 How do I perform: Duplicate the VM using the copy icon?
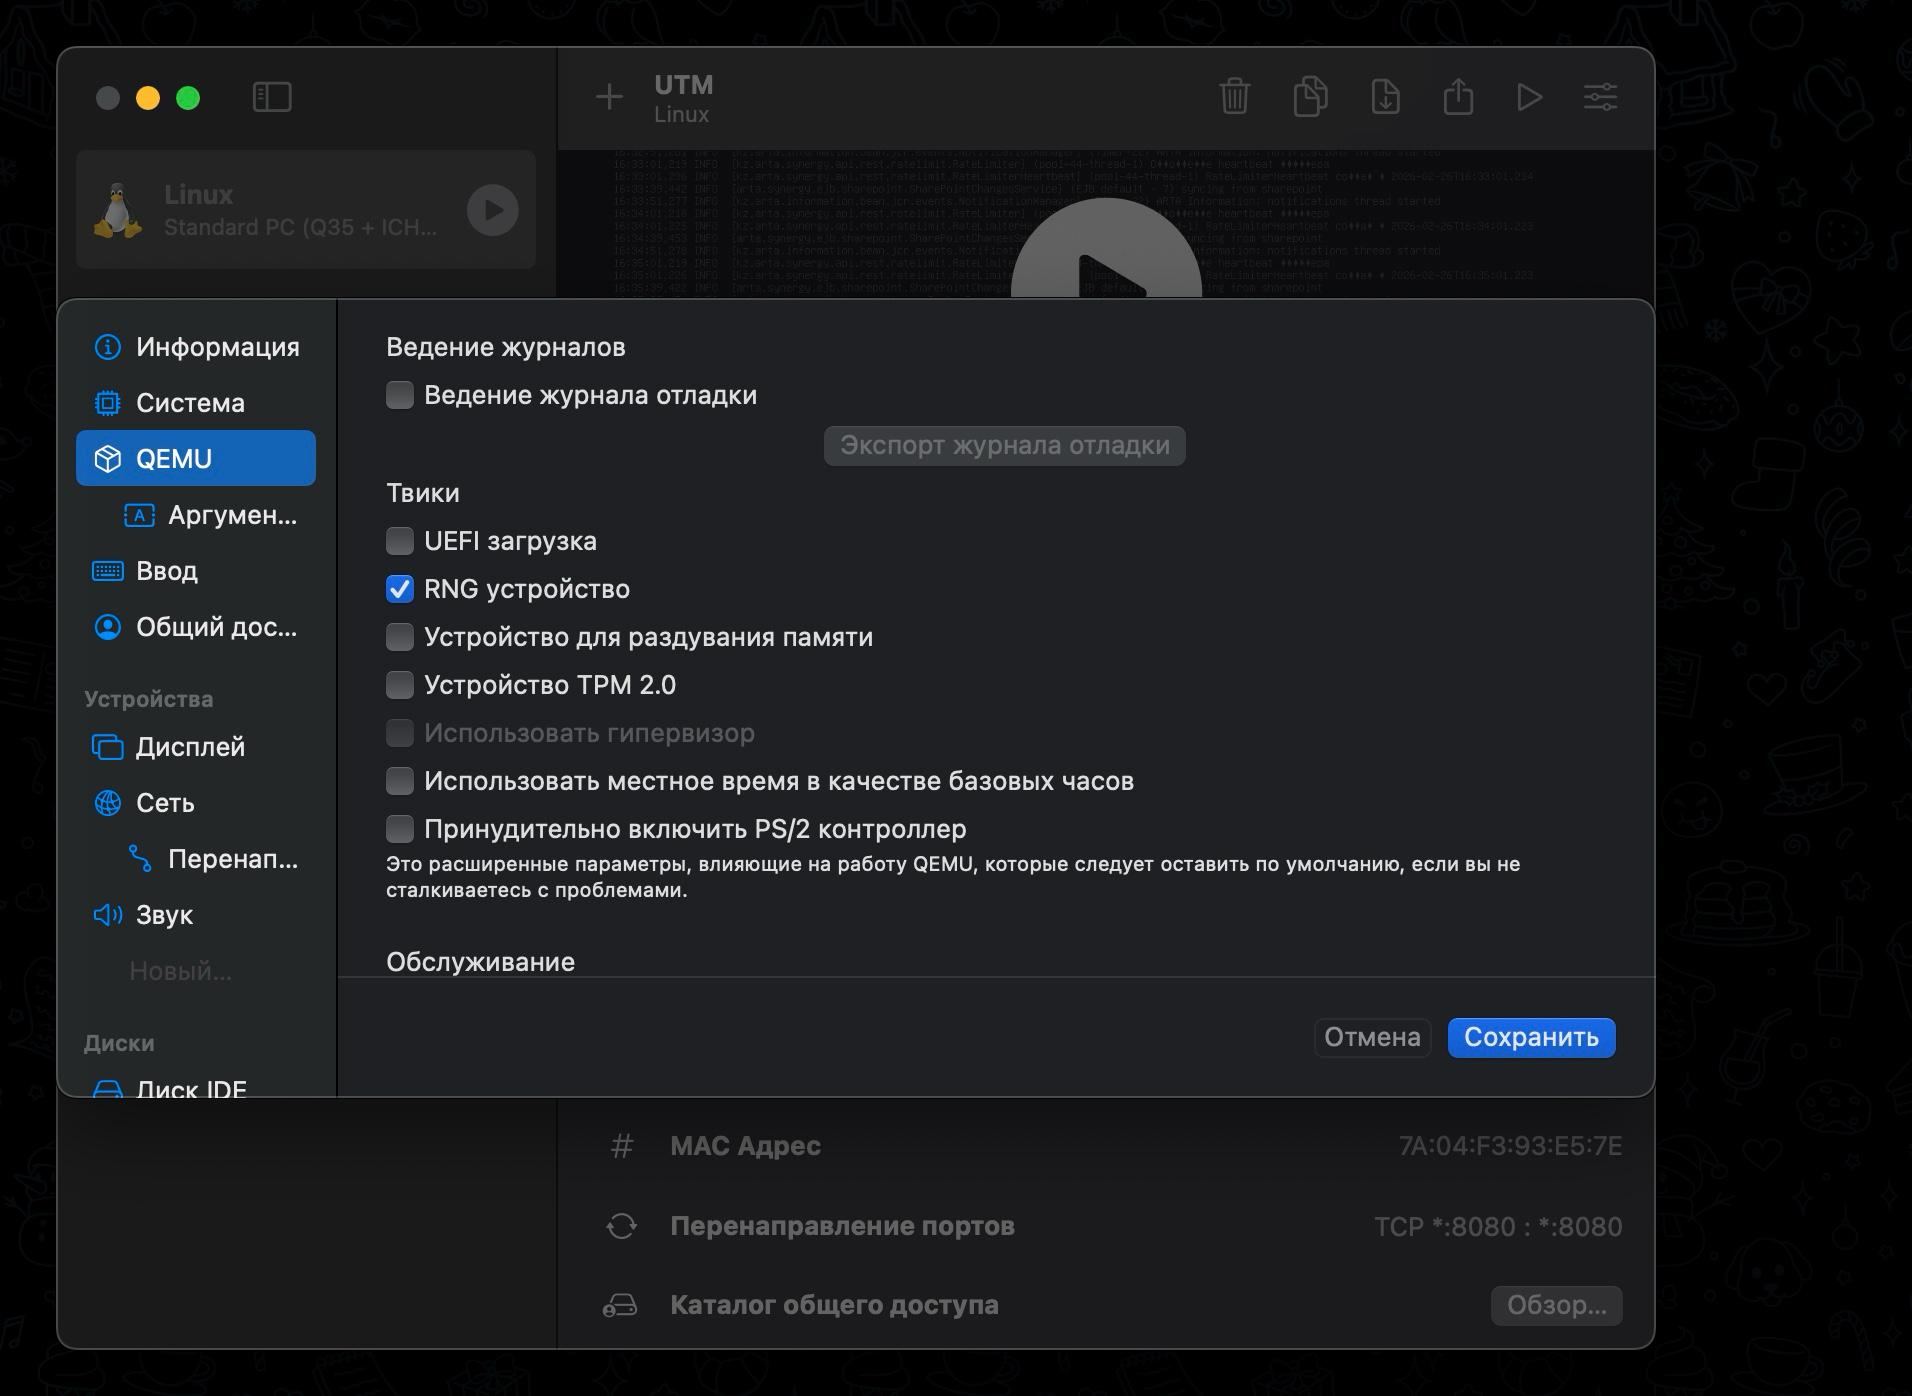pos(1312,97)
